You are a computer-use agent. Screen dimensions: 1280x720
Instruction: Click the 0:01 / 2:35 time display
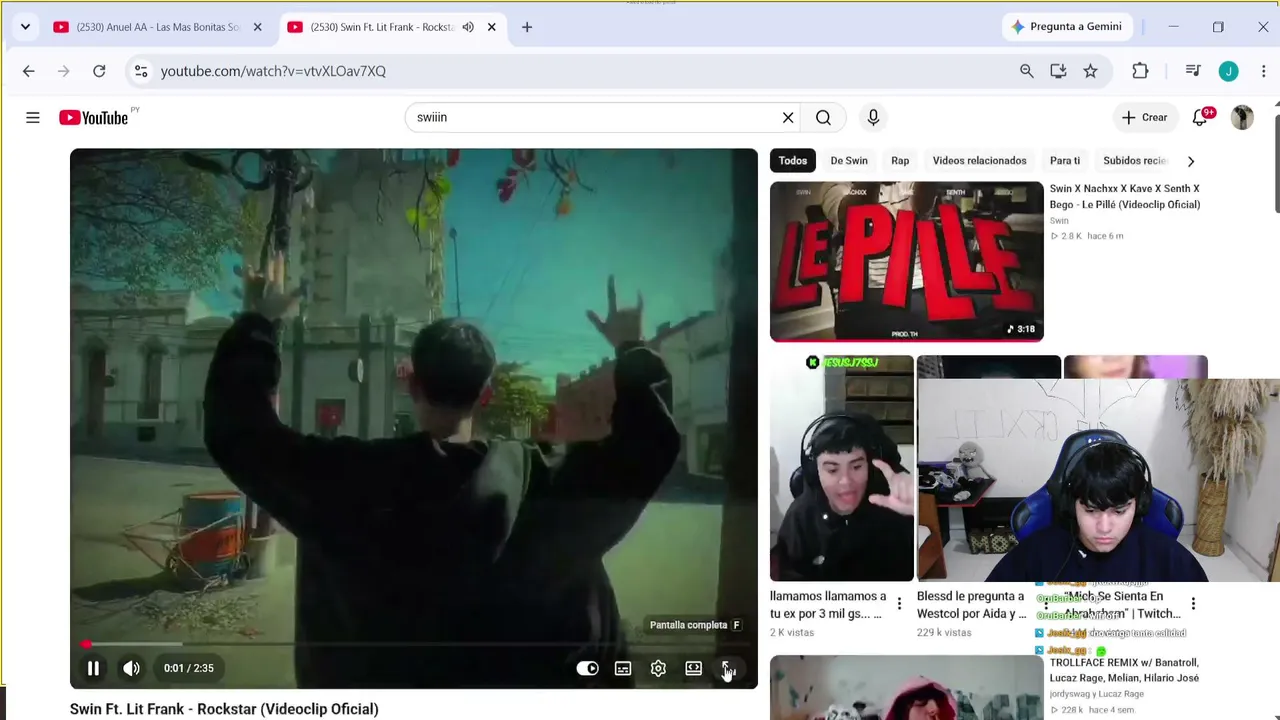click(x=189, y=668)
